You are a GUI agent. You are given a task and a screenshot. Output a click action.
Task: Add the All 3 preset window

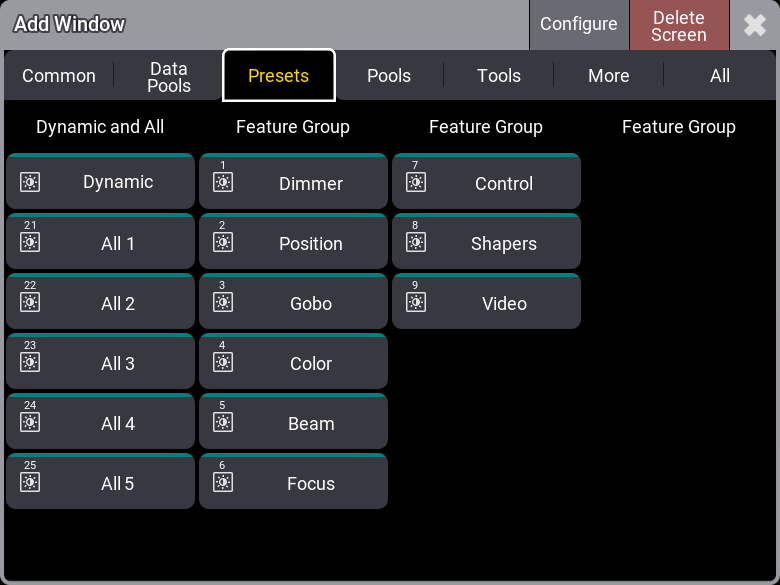pos(100,361)
